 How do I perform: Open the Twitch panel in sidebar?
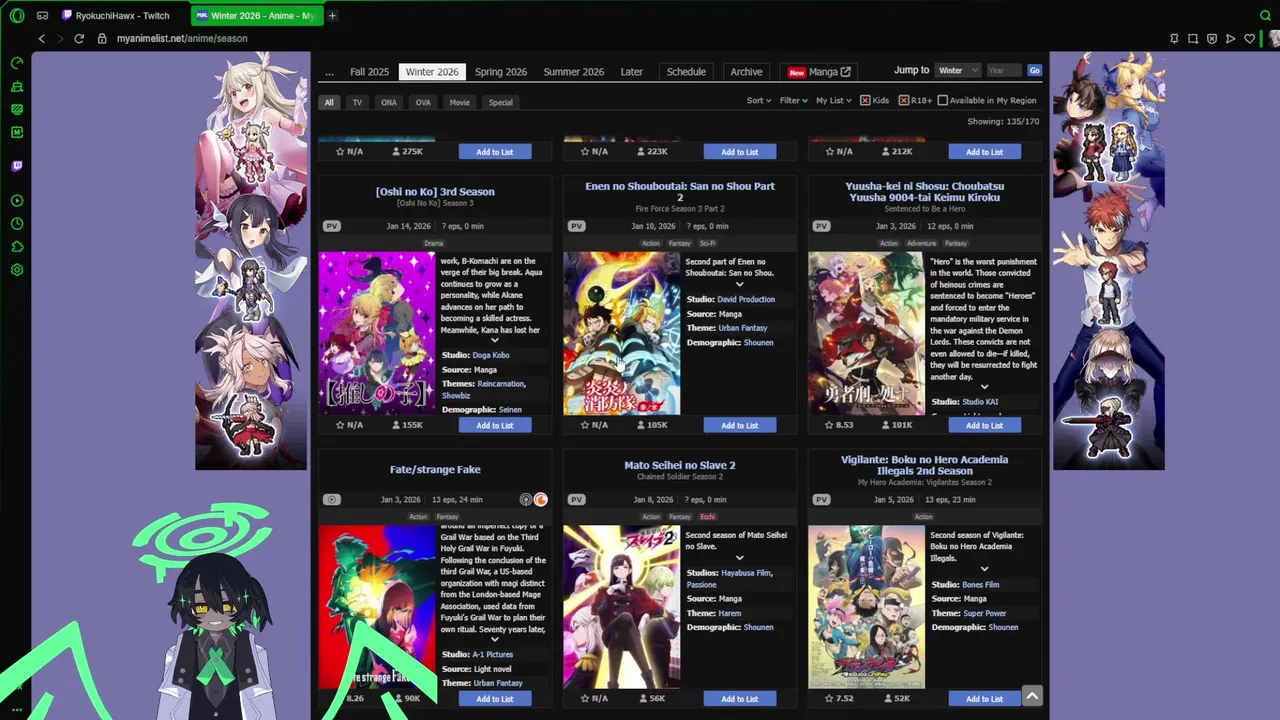[17, 166]
